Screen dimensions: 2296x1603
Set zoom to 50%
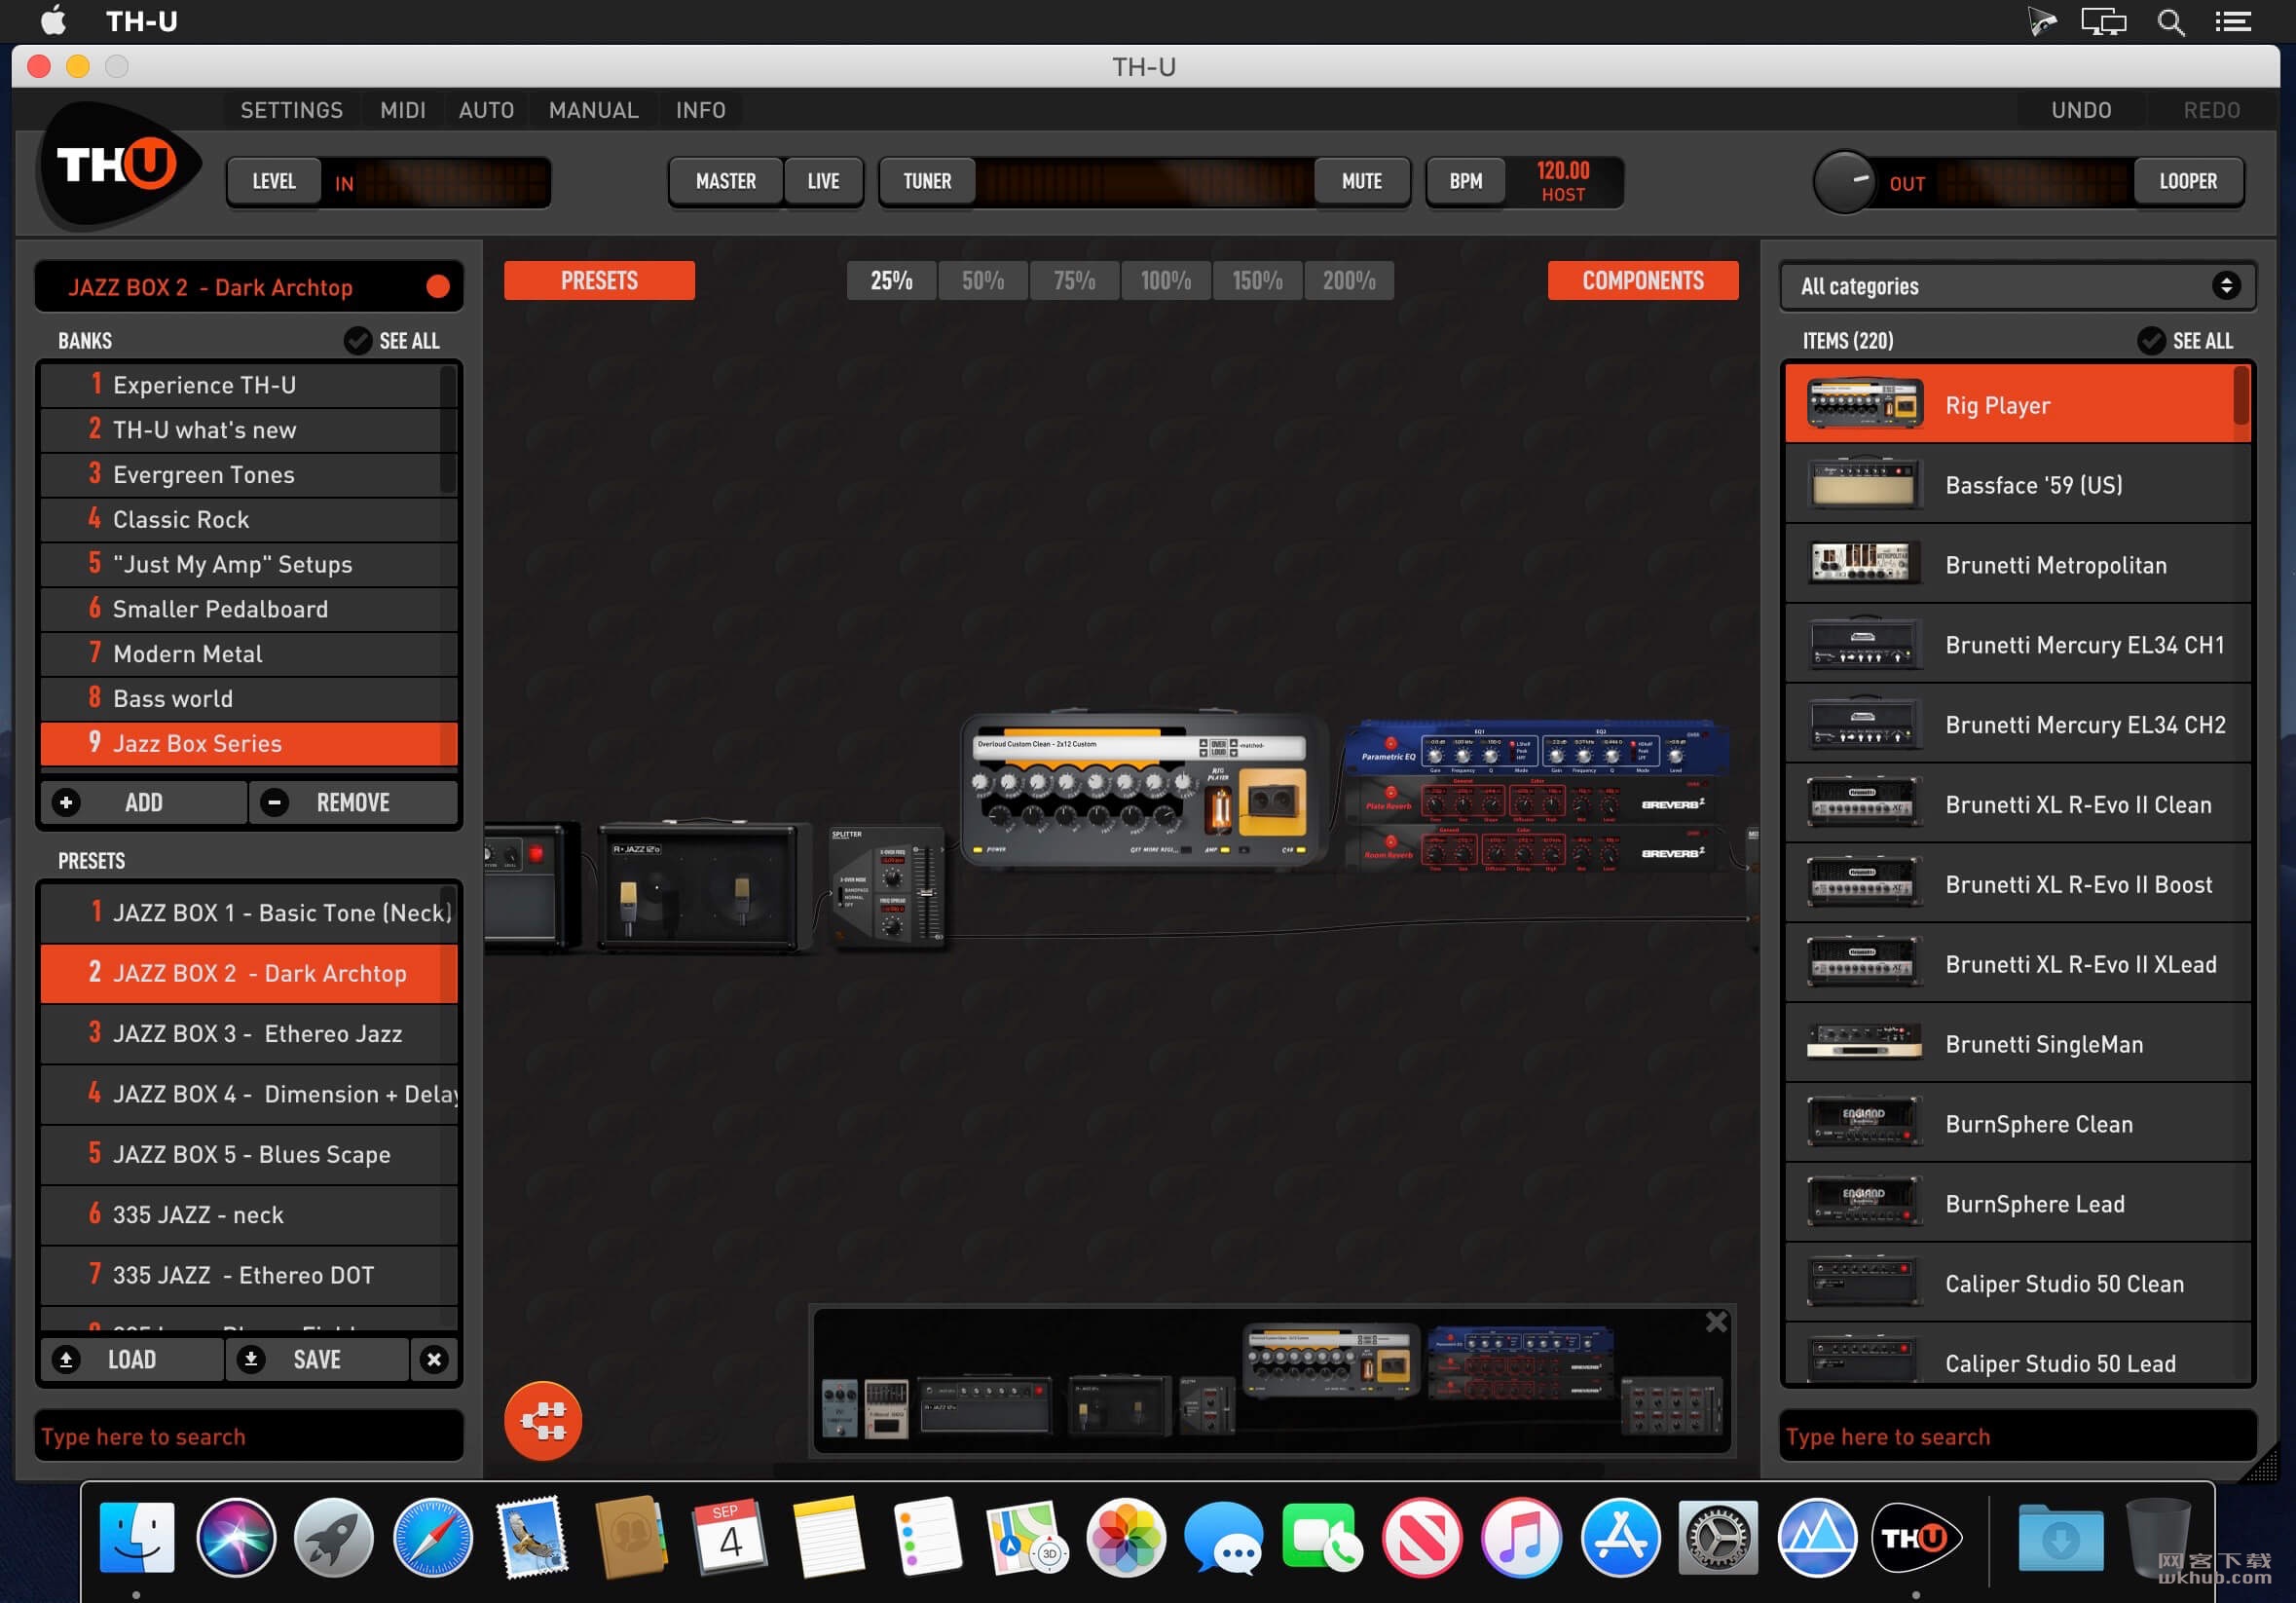[x=982, y=281]
